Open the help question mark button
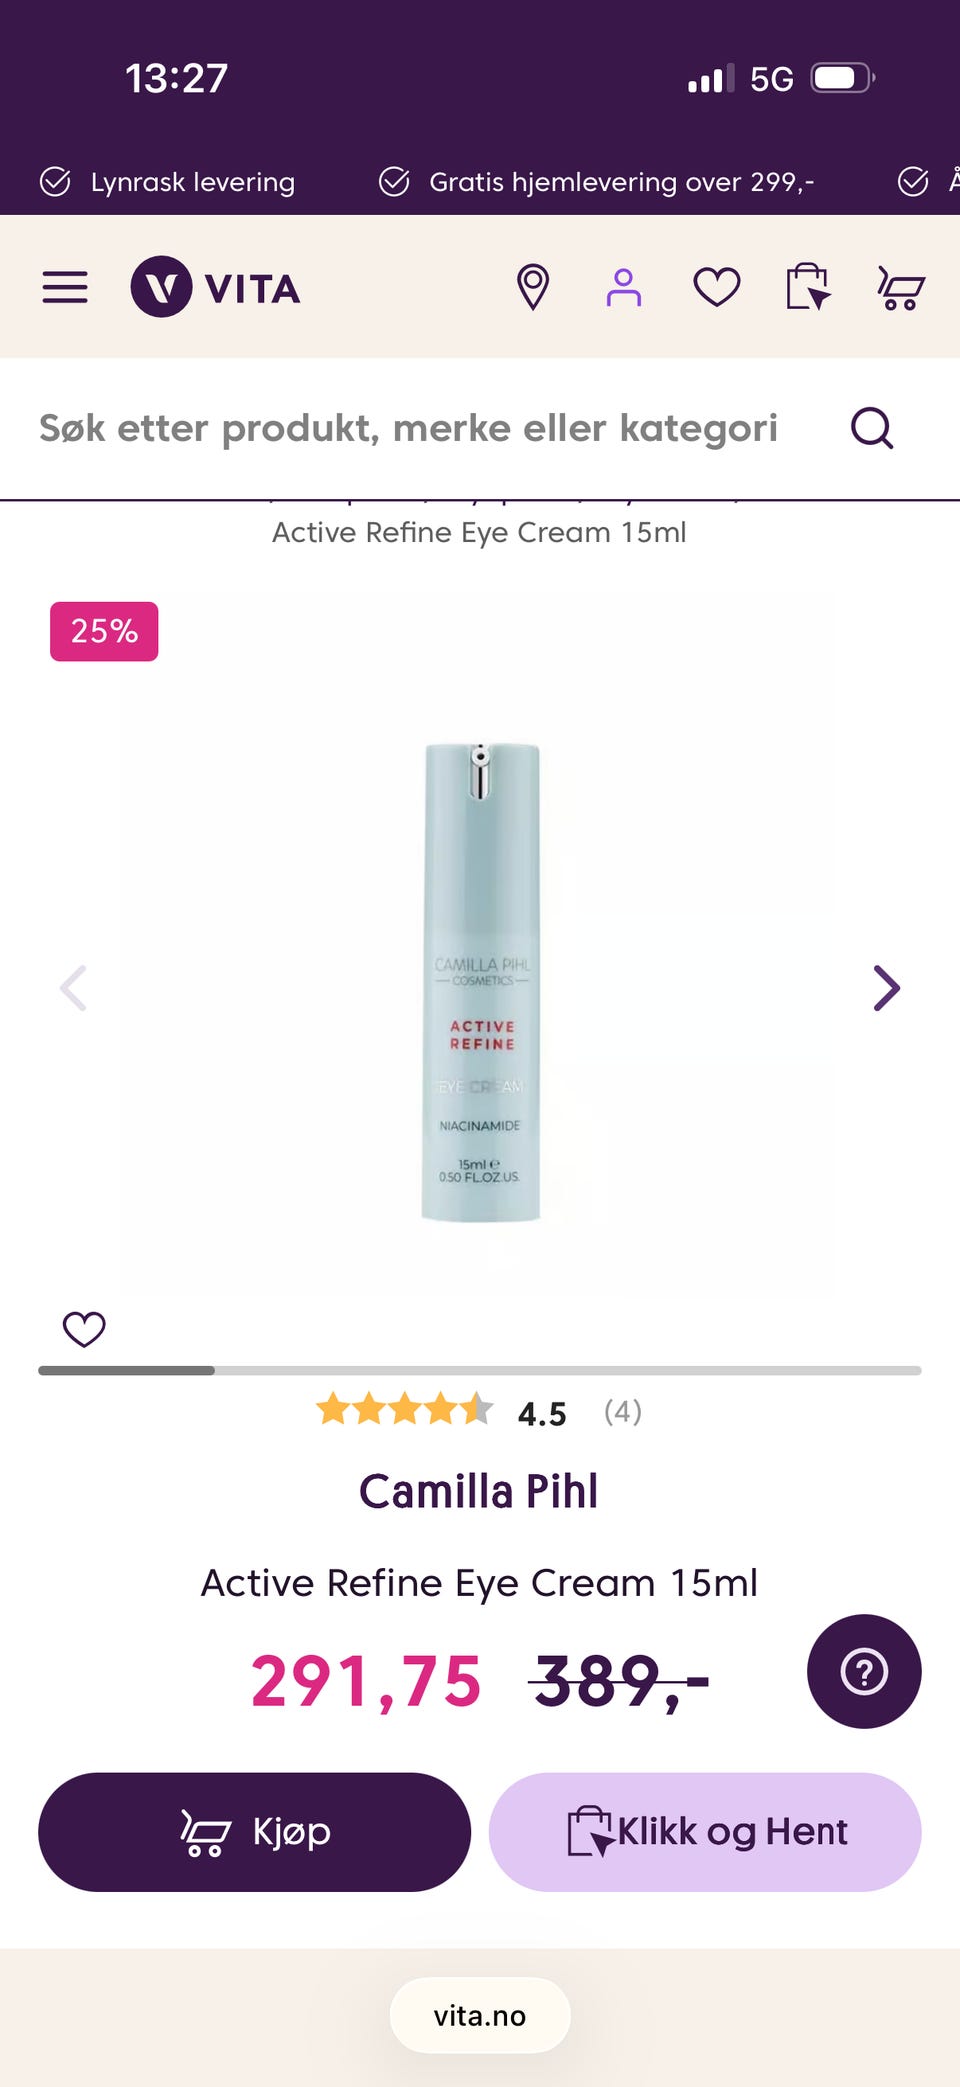The image size is (960, 2087). tap(864, 1671)
